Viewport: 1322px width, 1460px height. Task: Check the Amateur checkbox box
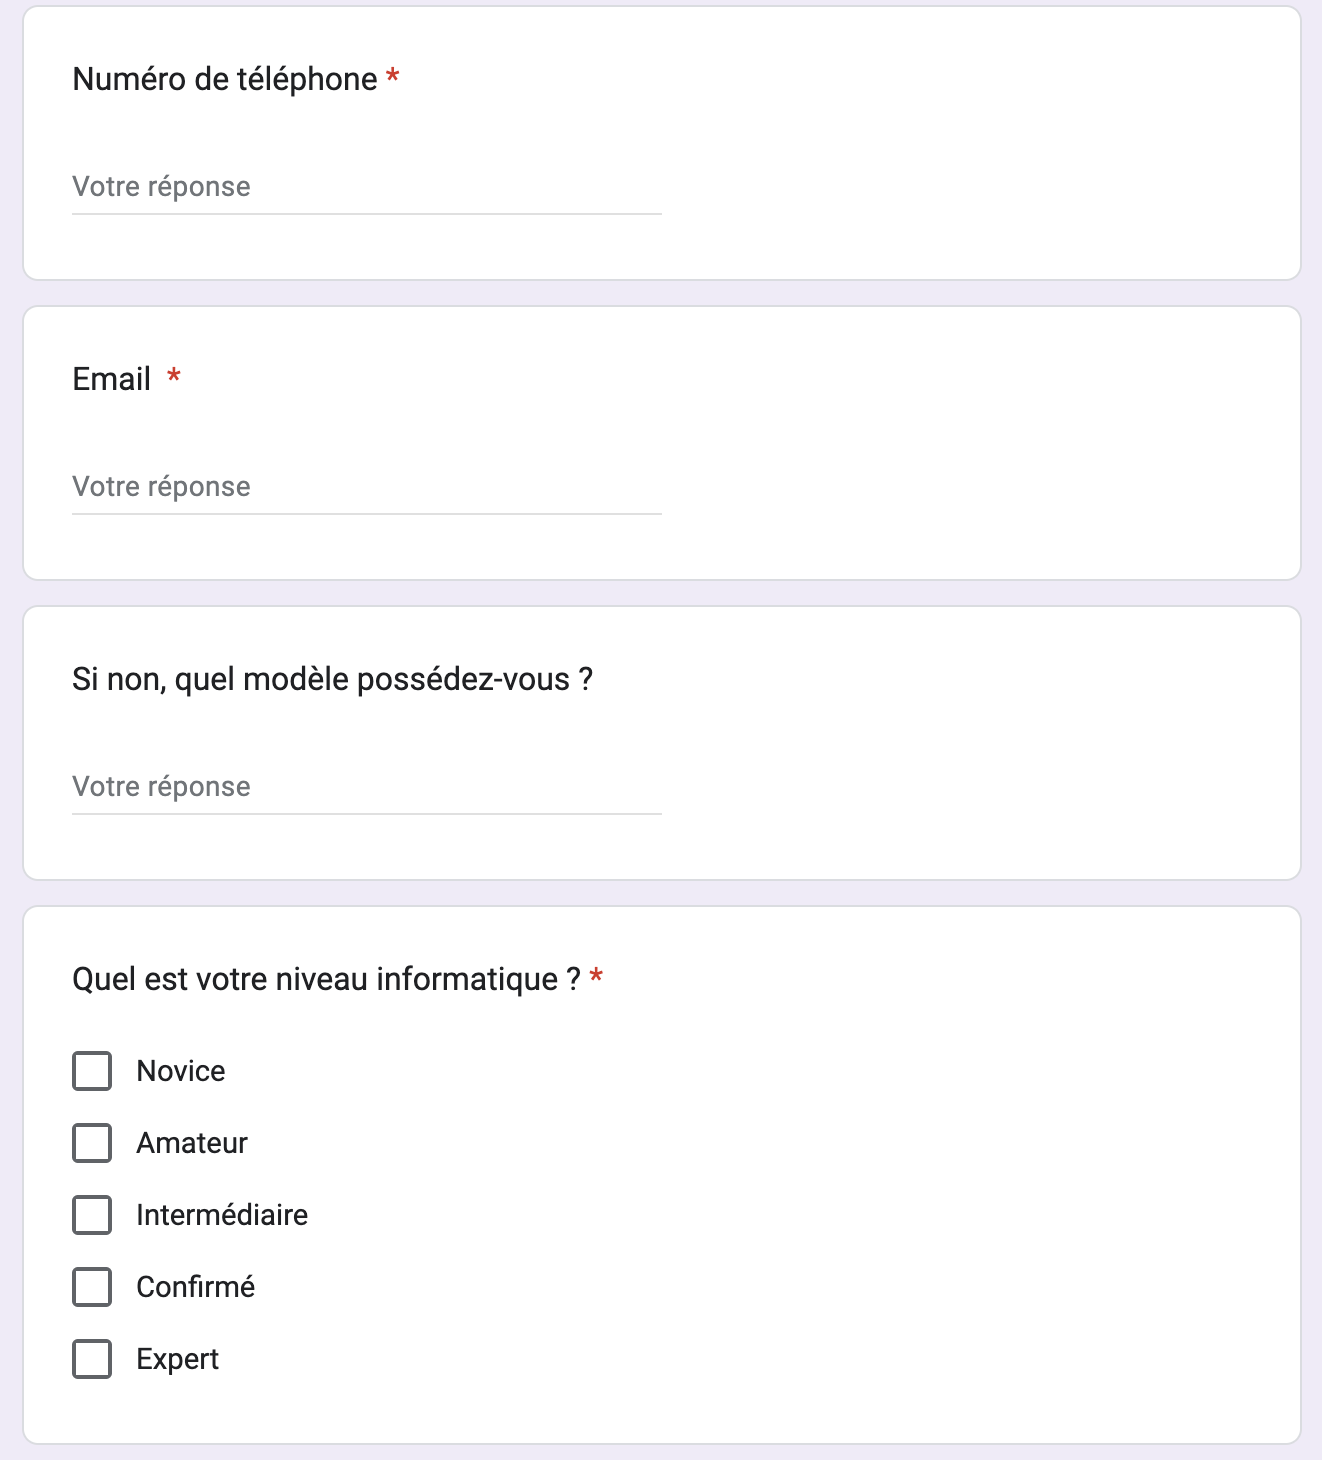tap(92, 1143)
